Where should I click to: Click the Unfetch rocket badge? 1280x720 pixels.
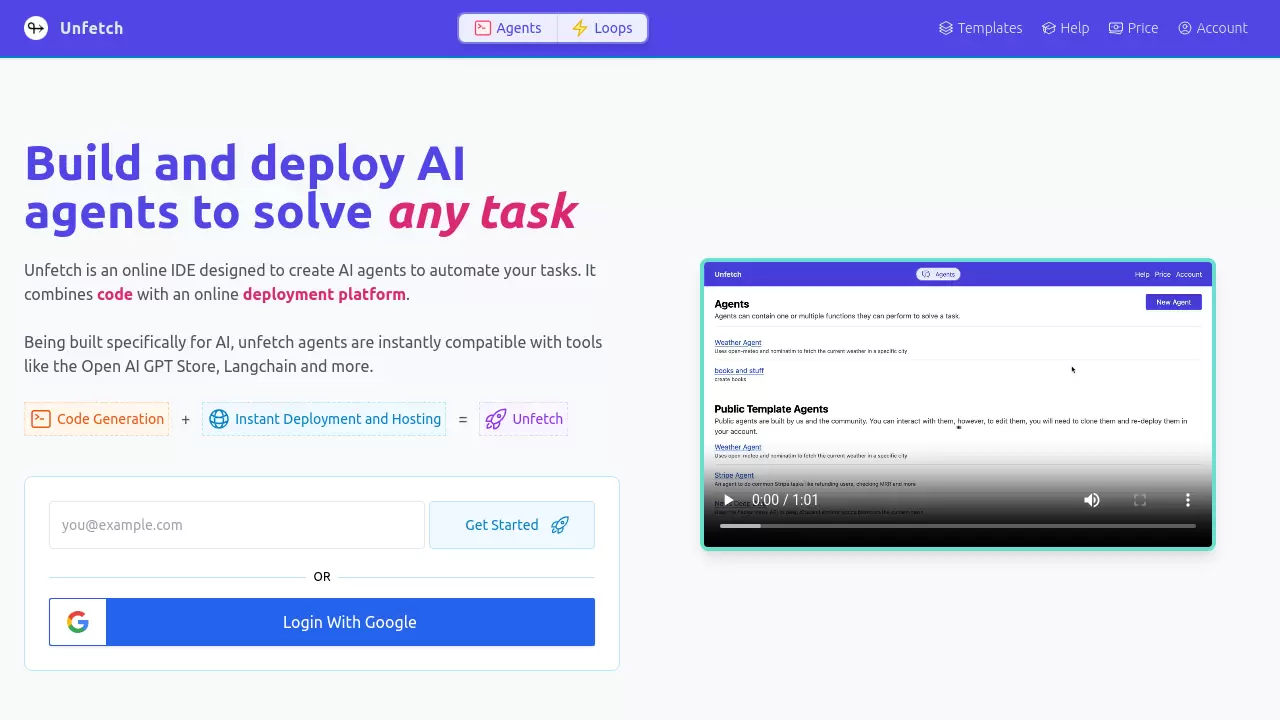click(524, 419)
